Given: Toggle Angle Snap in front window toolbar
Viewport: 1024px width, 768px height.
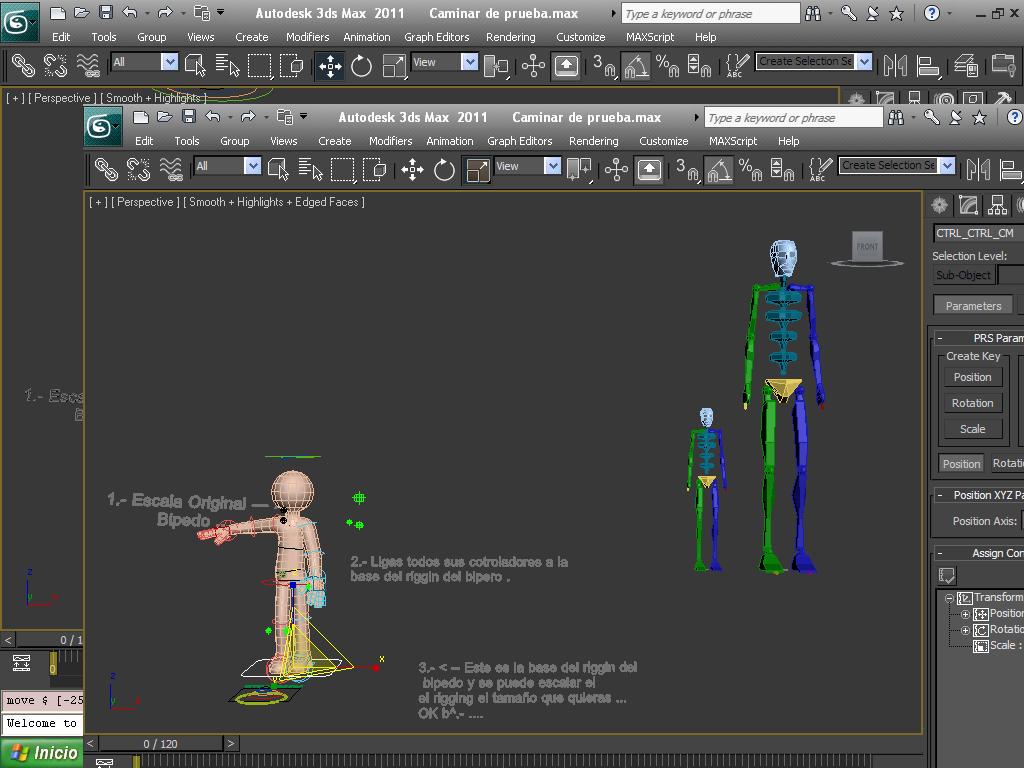Looking at the screenshot, I should [x=718, y=170].
